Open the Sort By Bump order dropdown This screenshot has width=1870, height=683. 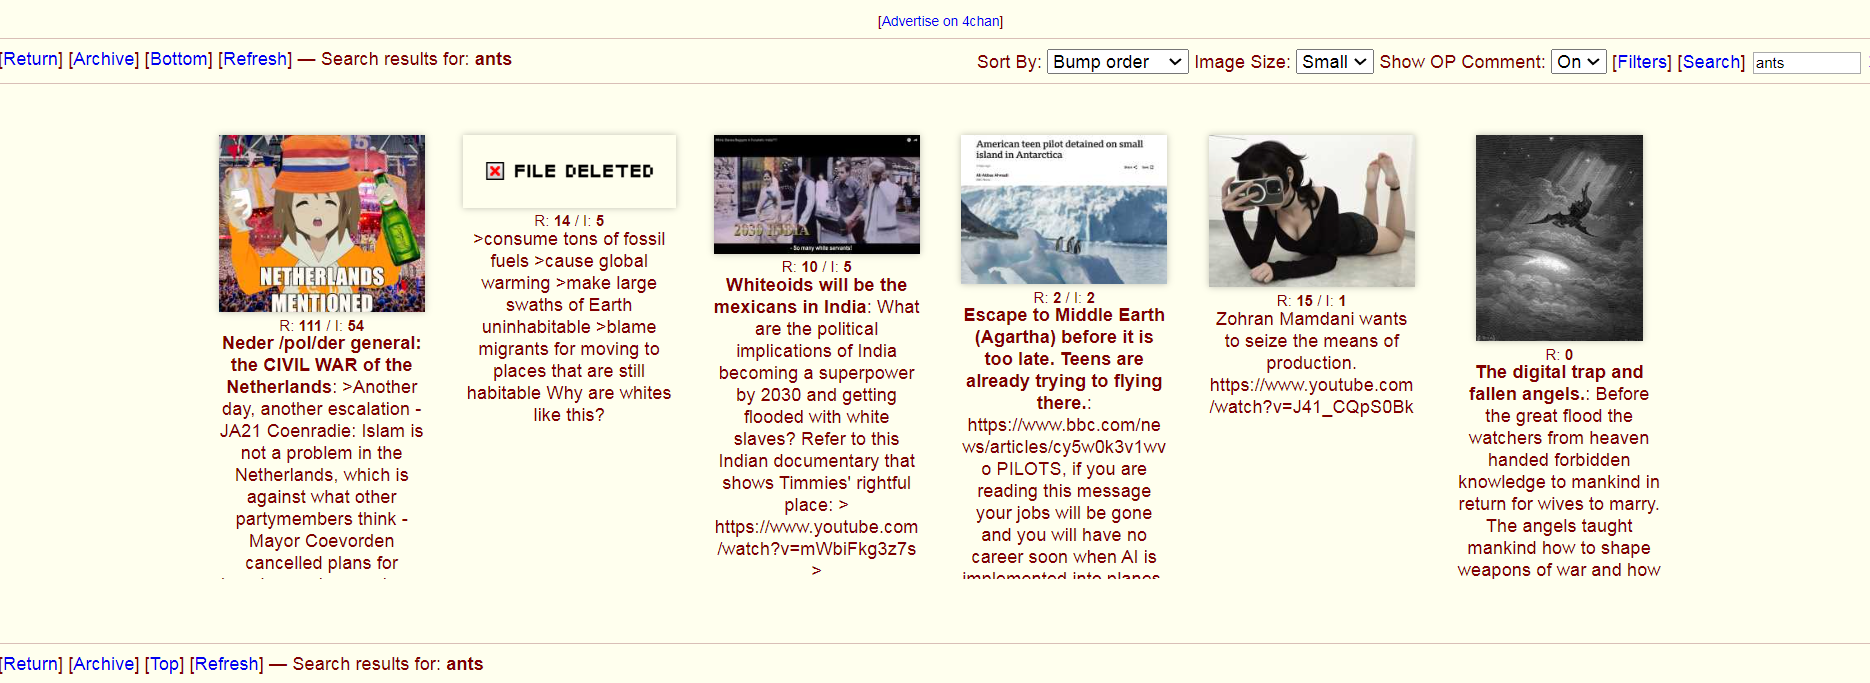[1118, 62]
